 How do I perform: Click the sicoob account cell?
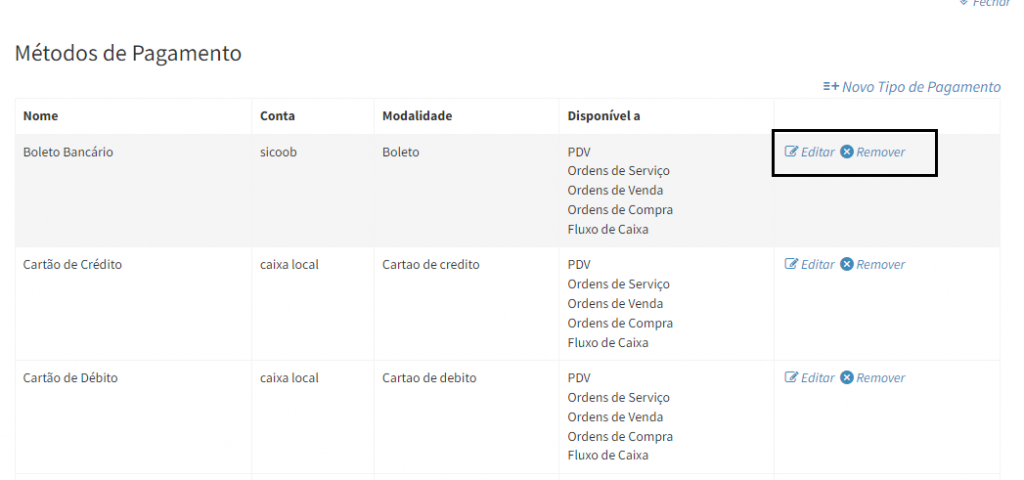(x=279, y=152)
